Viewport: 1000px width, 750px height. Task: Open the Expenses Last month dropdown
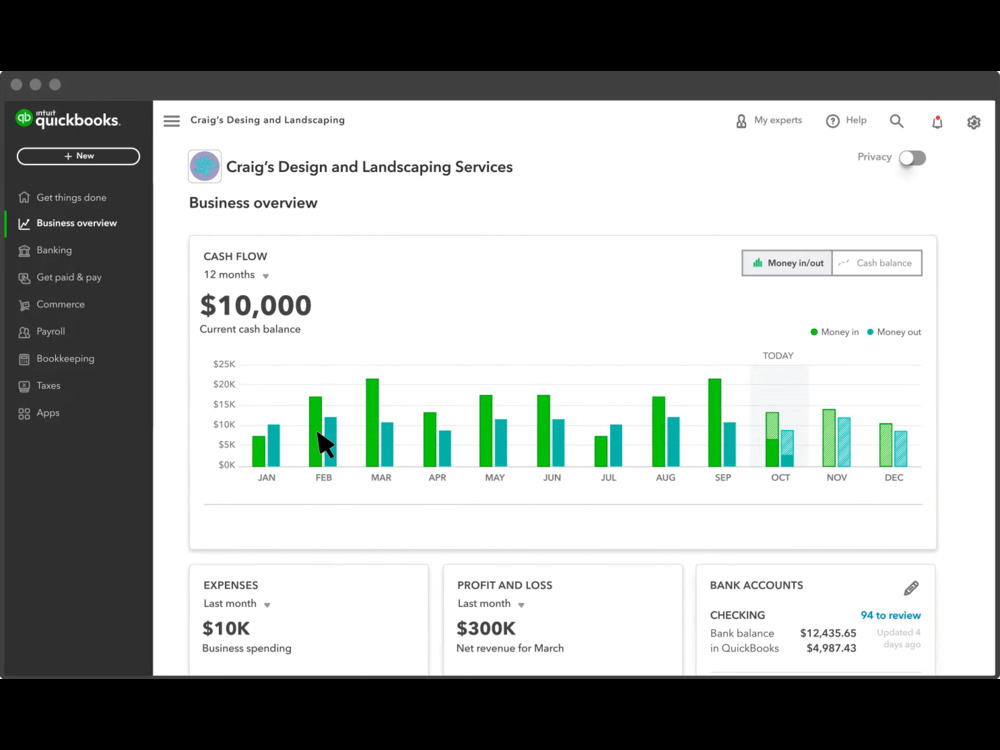click(x=234, y=603)
